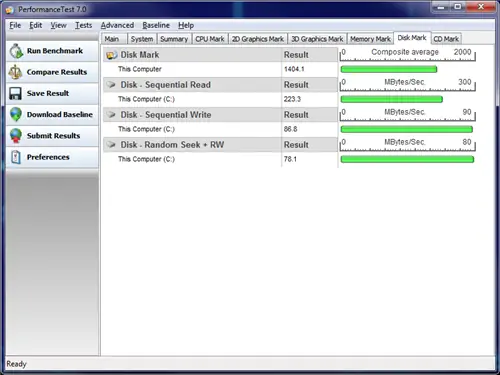Image resolution: width=500 pixels, height=375 pixels.
Task: Click the Compare Results scales icon
Action: point(15,72)
